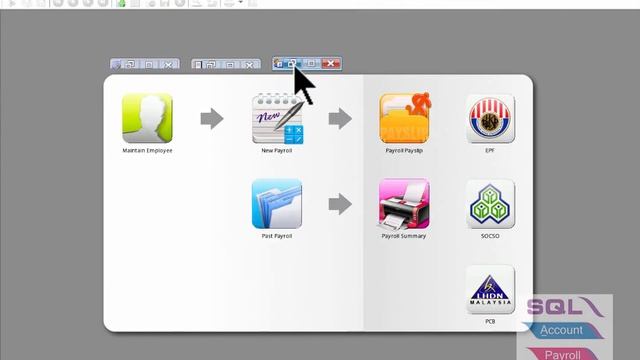640x360 pixels.
Task: Open the Maintain Employee icon
Action: pos(147,118)
